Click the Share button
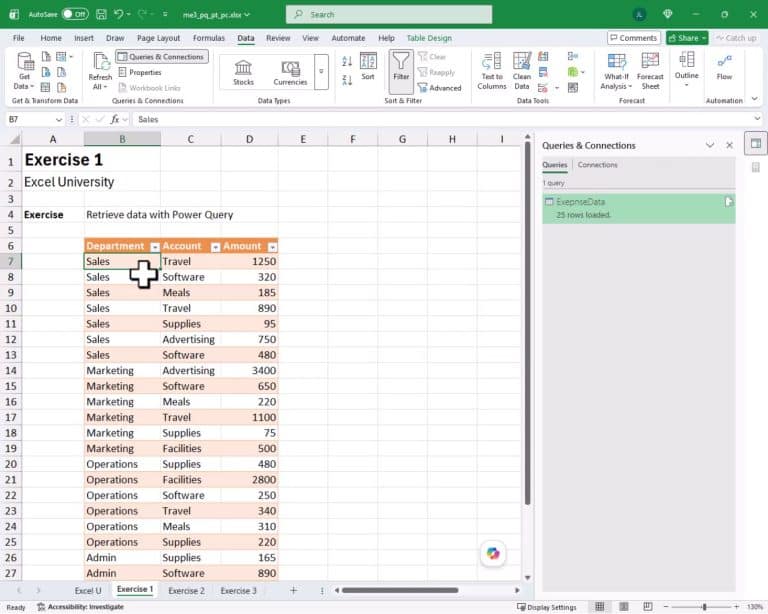This screenshot has height=614, width=768. tap(687, 38)
